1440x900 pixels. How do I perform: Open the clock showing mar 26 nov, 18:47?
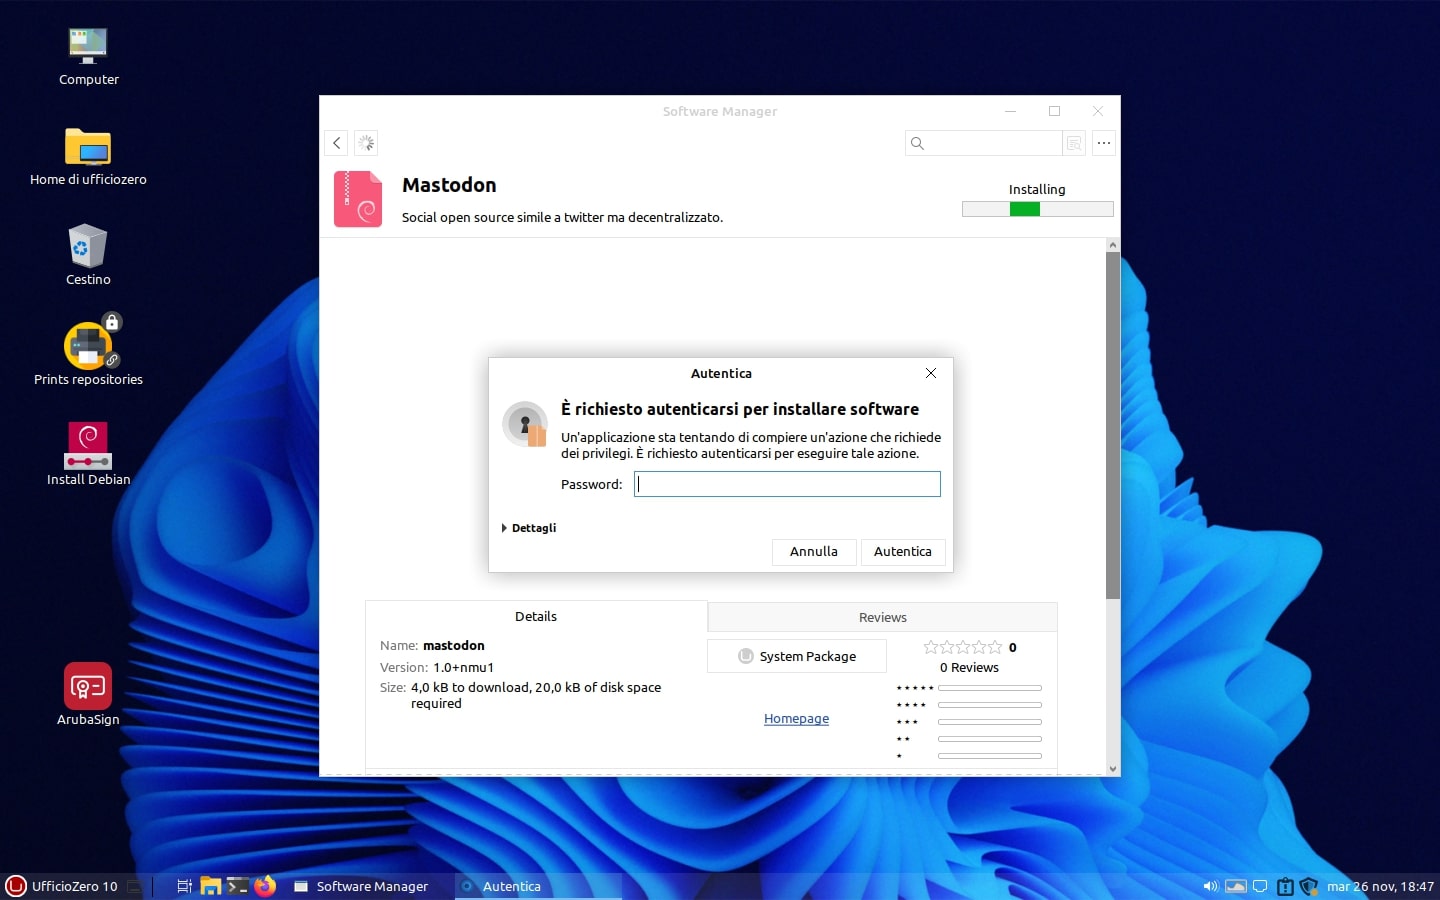coord(1380,886)
